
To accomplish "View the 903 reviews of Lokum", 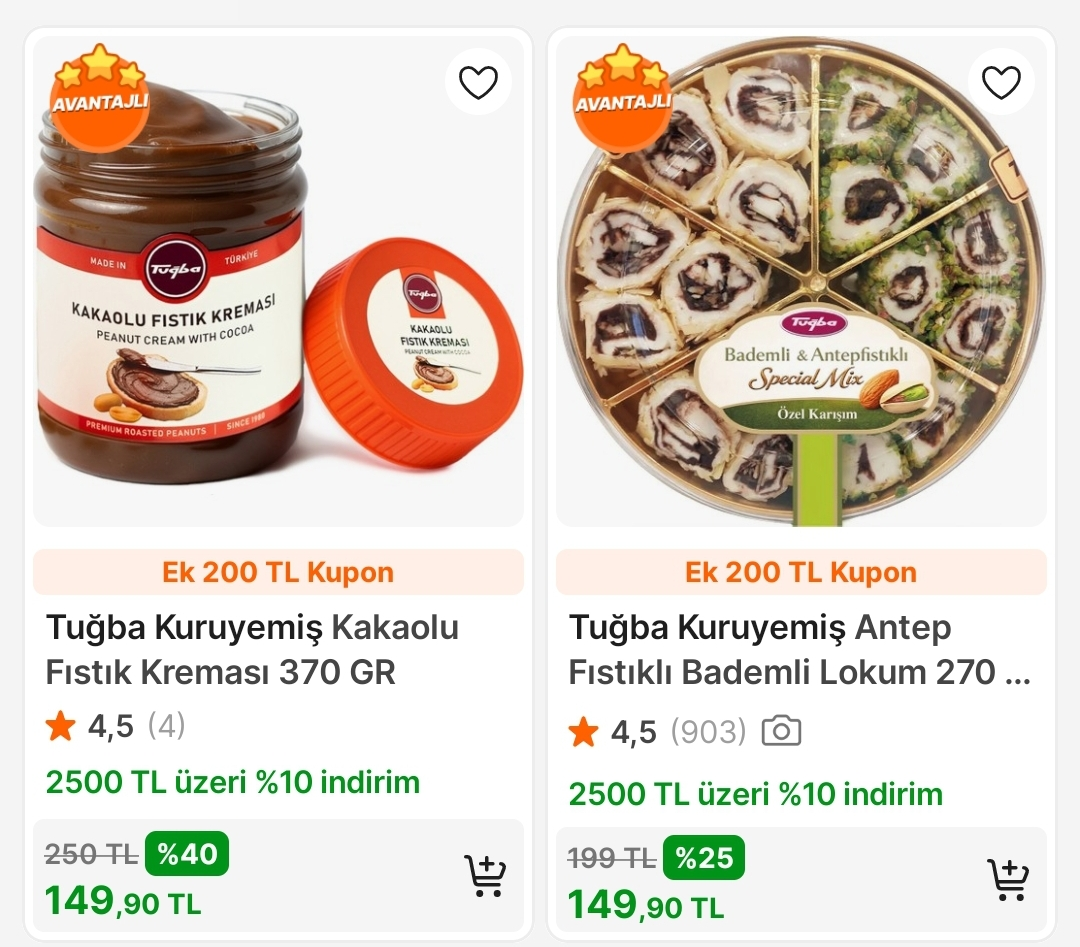I will (708, 732).
